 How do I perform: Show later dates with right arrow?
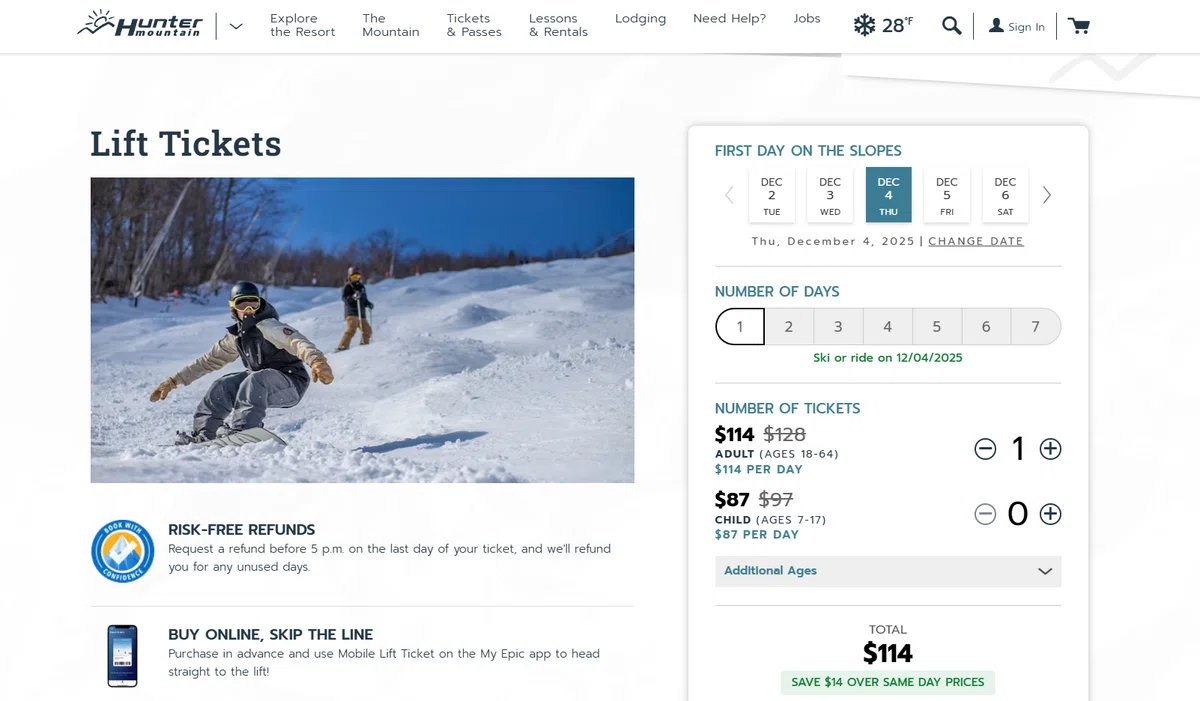coord(1047,195)
